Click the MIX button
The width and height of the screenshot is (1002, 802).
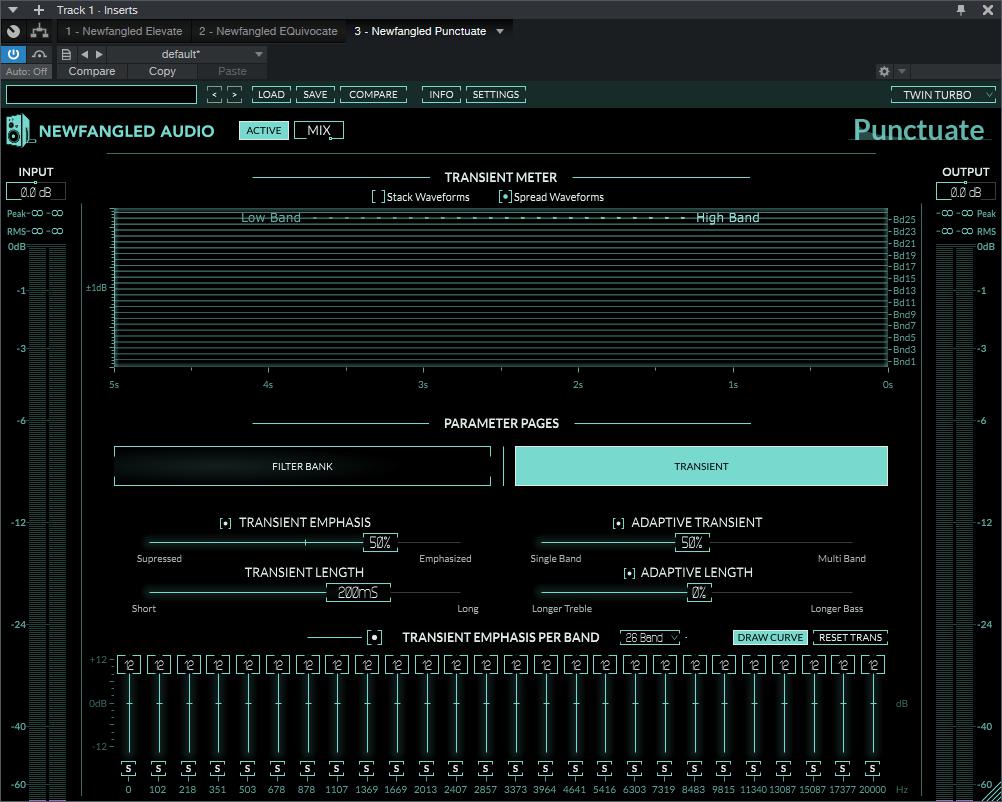point(319,130)
